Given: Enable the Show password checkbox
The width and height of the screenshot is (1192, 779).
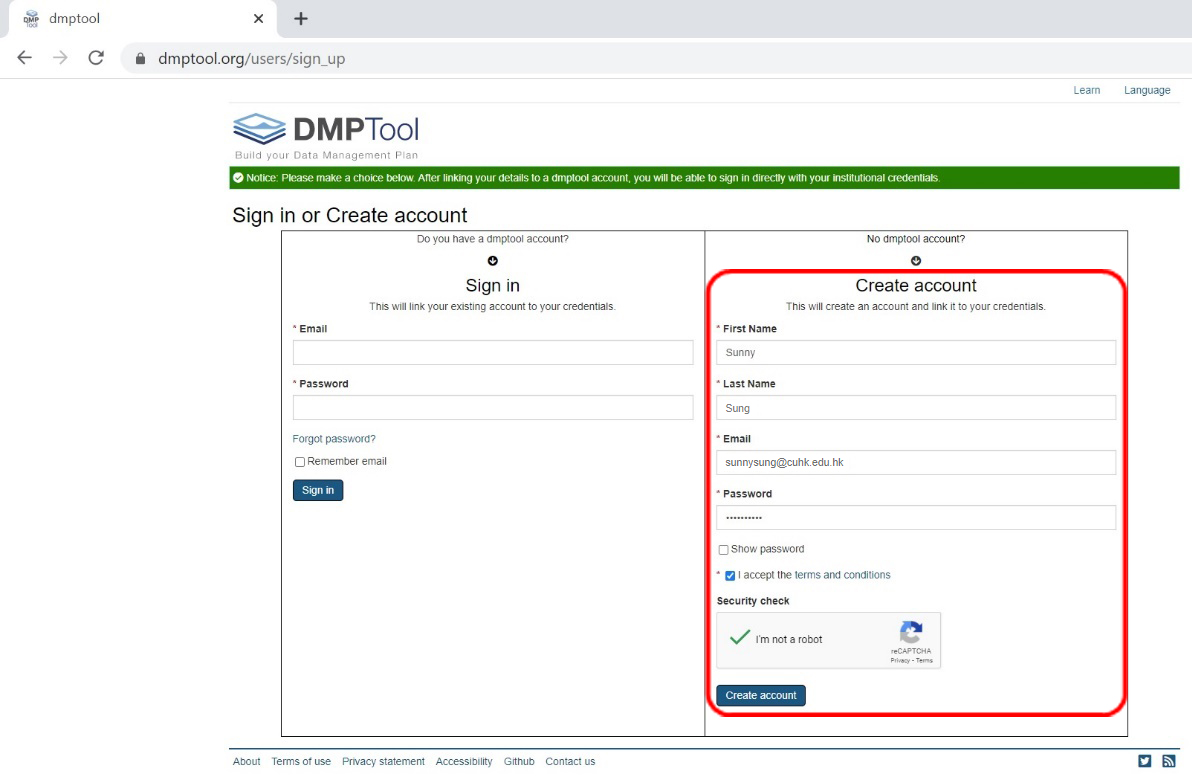Looking at the screenshot, I should [x=723, y=549].
